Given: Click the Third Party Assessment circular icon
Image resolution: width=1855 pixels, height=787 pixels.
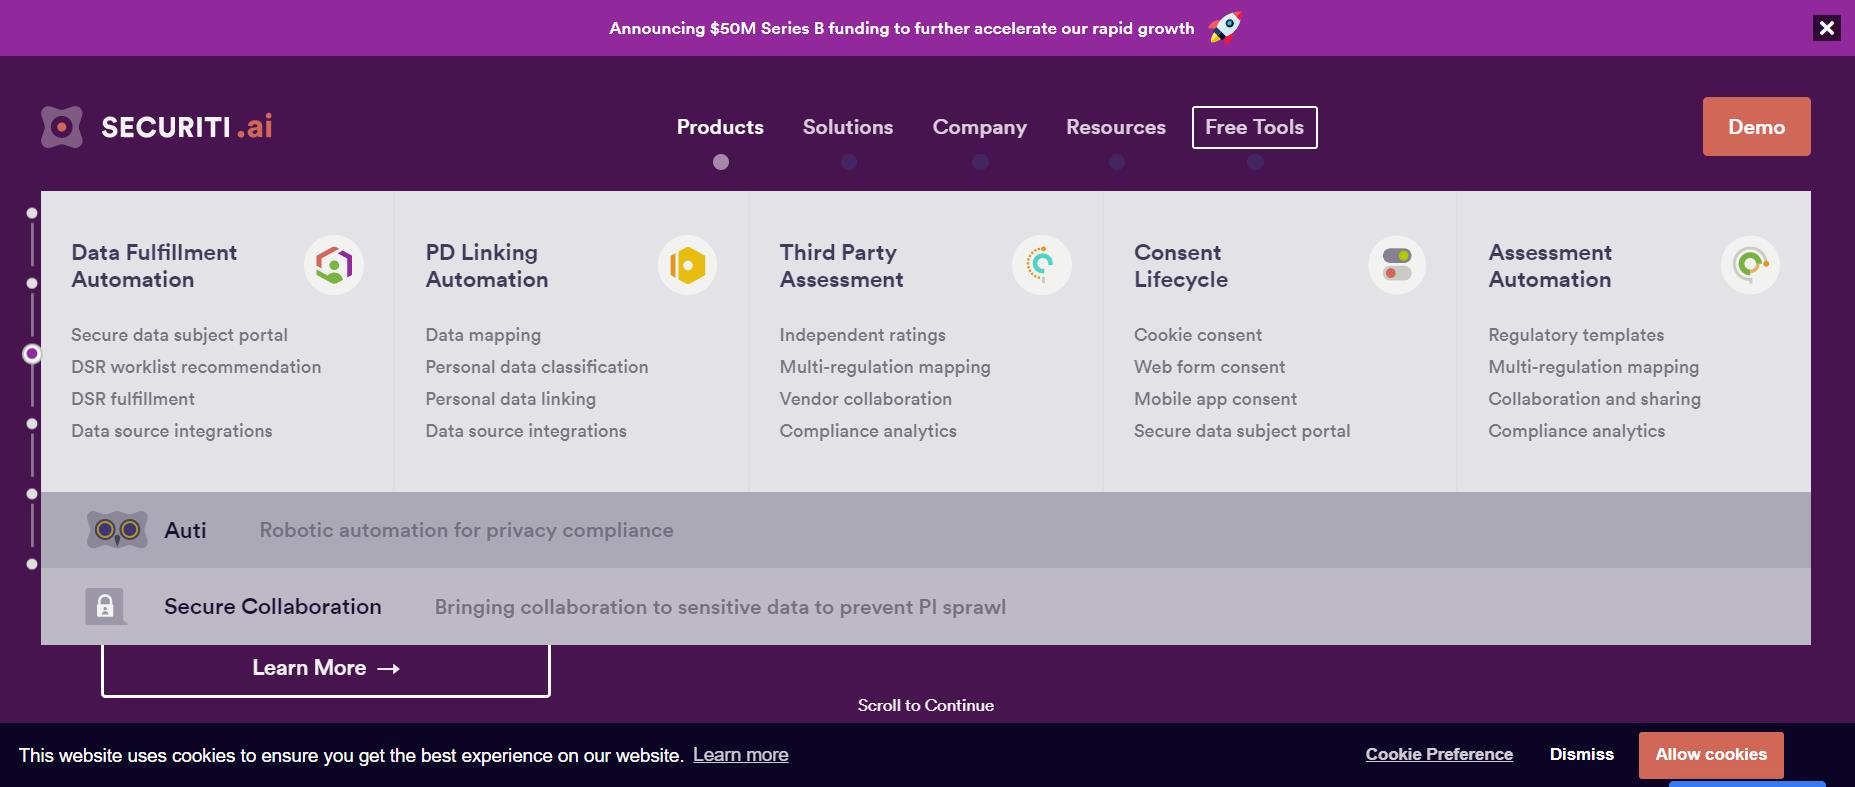Looking at the screenshot, I should pos(1042,265).
